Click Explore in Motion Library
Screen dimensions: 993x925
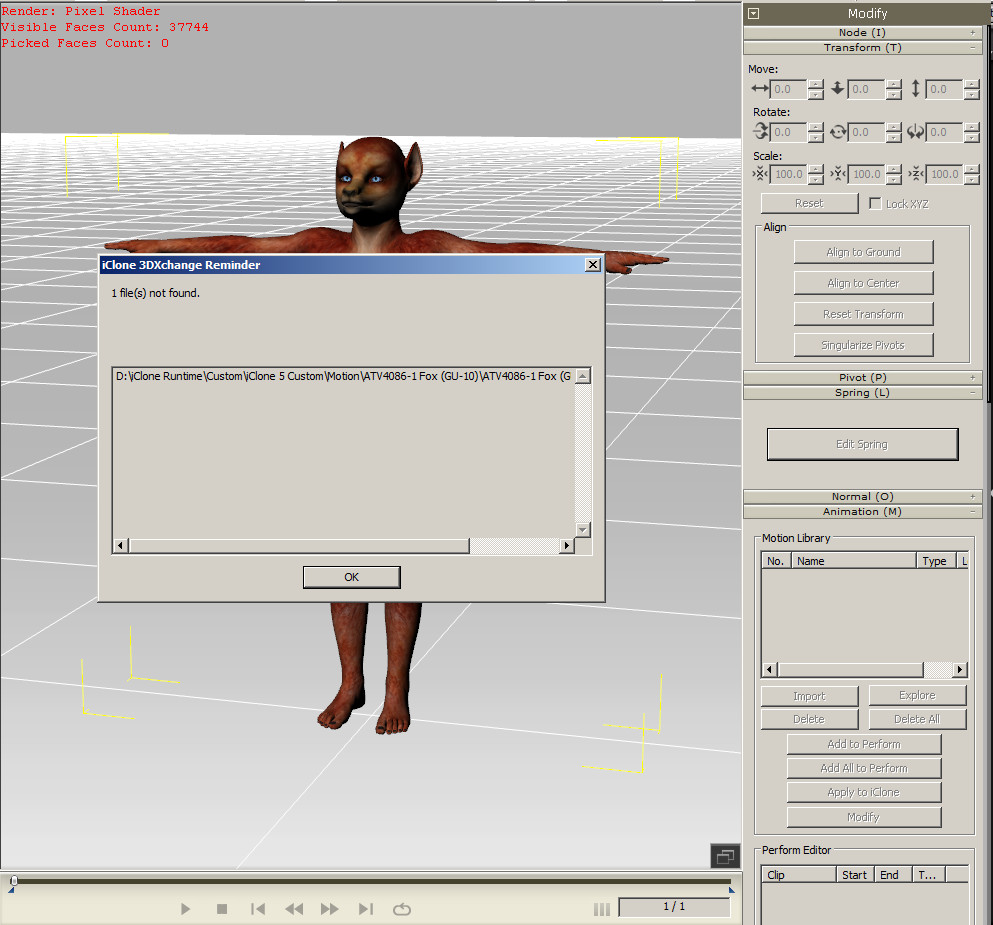pos(917,695)
